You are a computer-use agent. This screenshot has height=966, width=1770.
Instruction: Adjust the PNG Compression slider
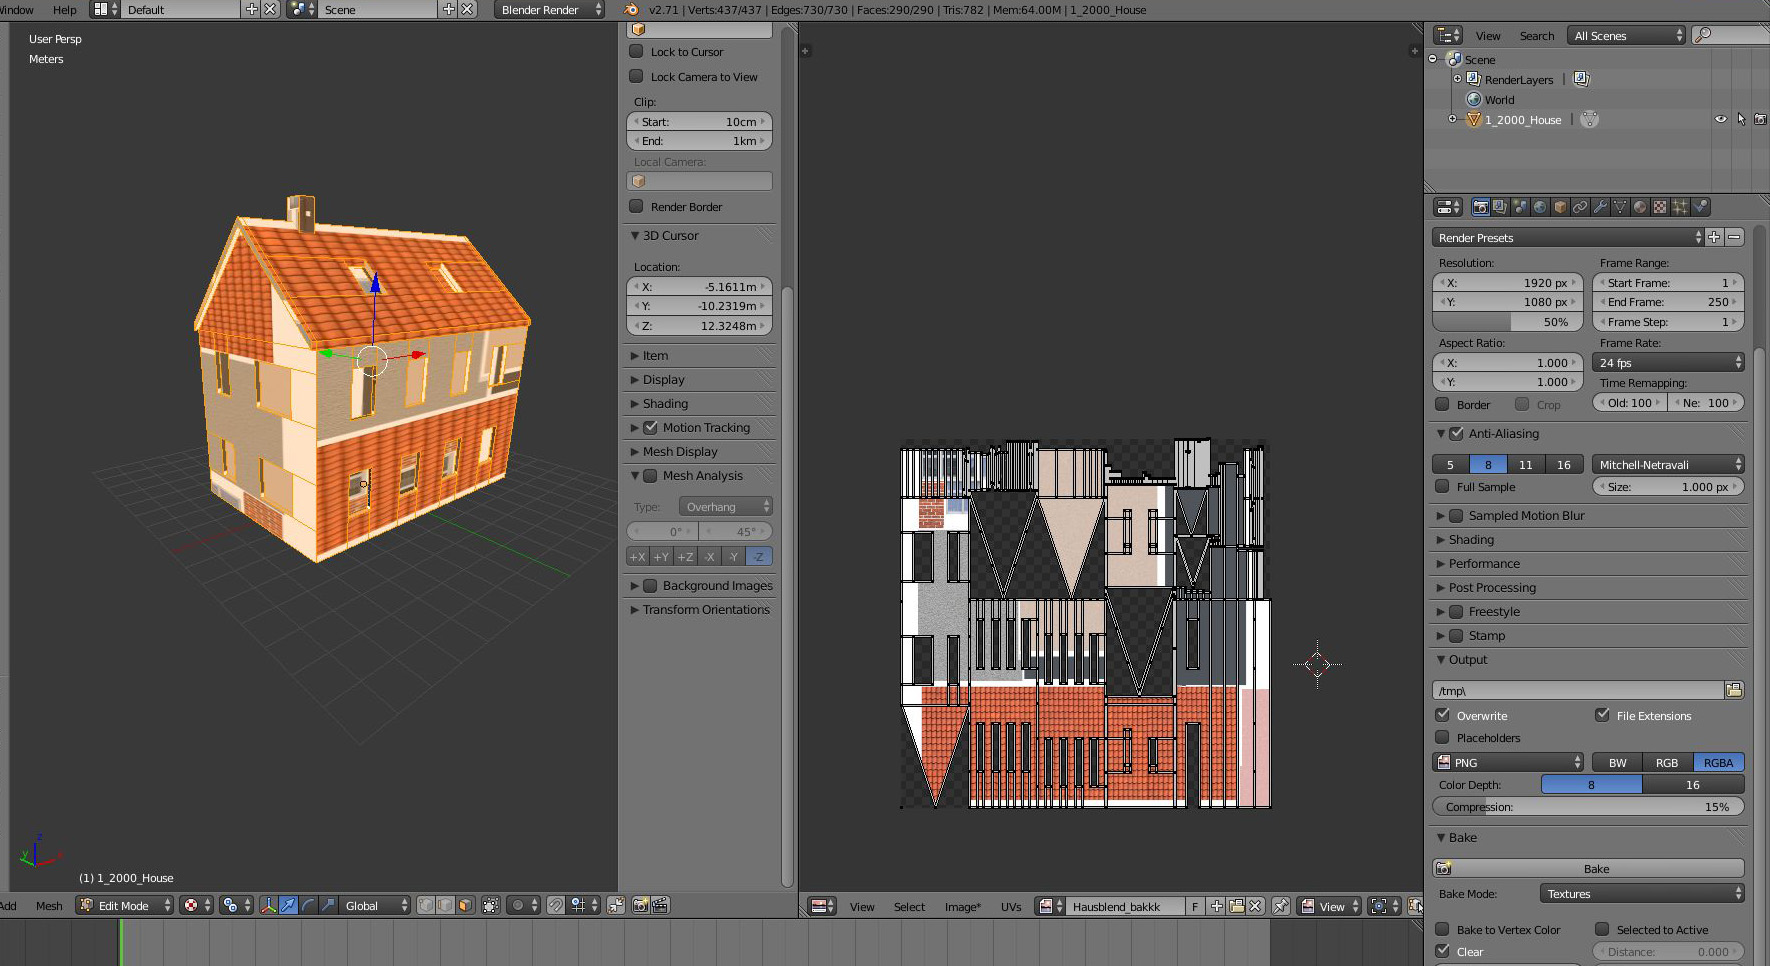1588,807
